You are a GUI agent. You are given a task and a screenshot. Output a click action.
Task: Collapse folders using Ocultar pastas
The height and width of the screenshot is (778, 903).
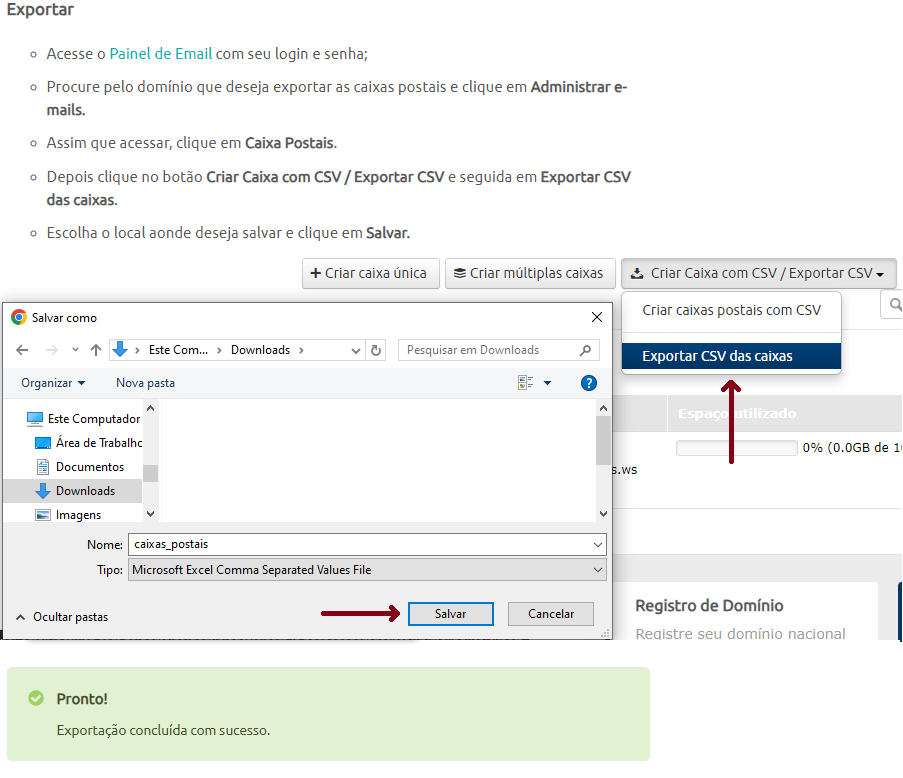61,617
